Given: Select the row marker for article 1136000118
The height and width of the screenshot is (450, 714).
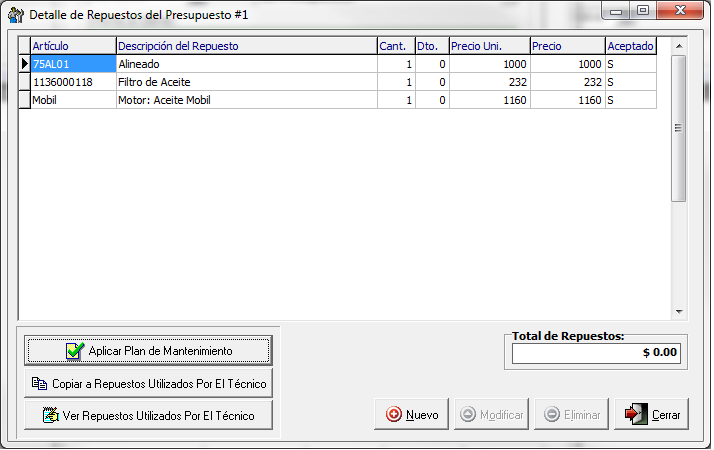Looking at the screenshot, I should pos(25,82).
